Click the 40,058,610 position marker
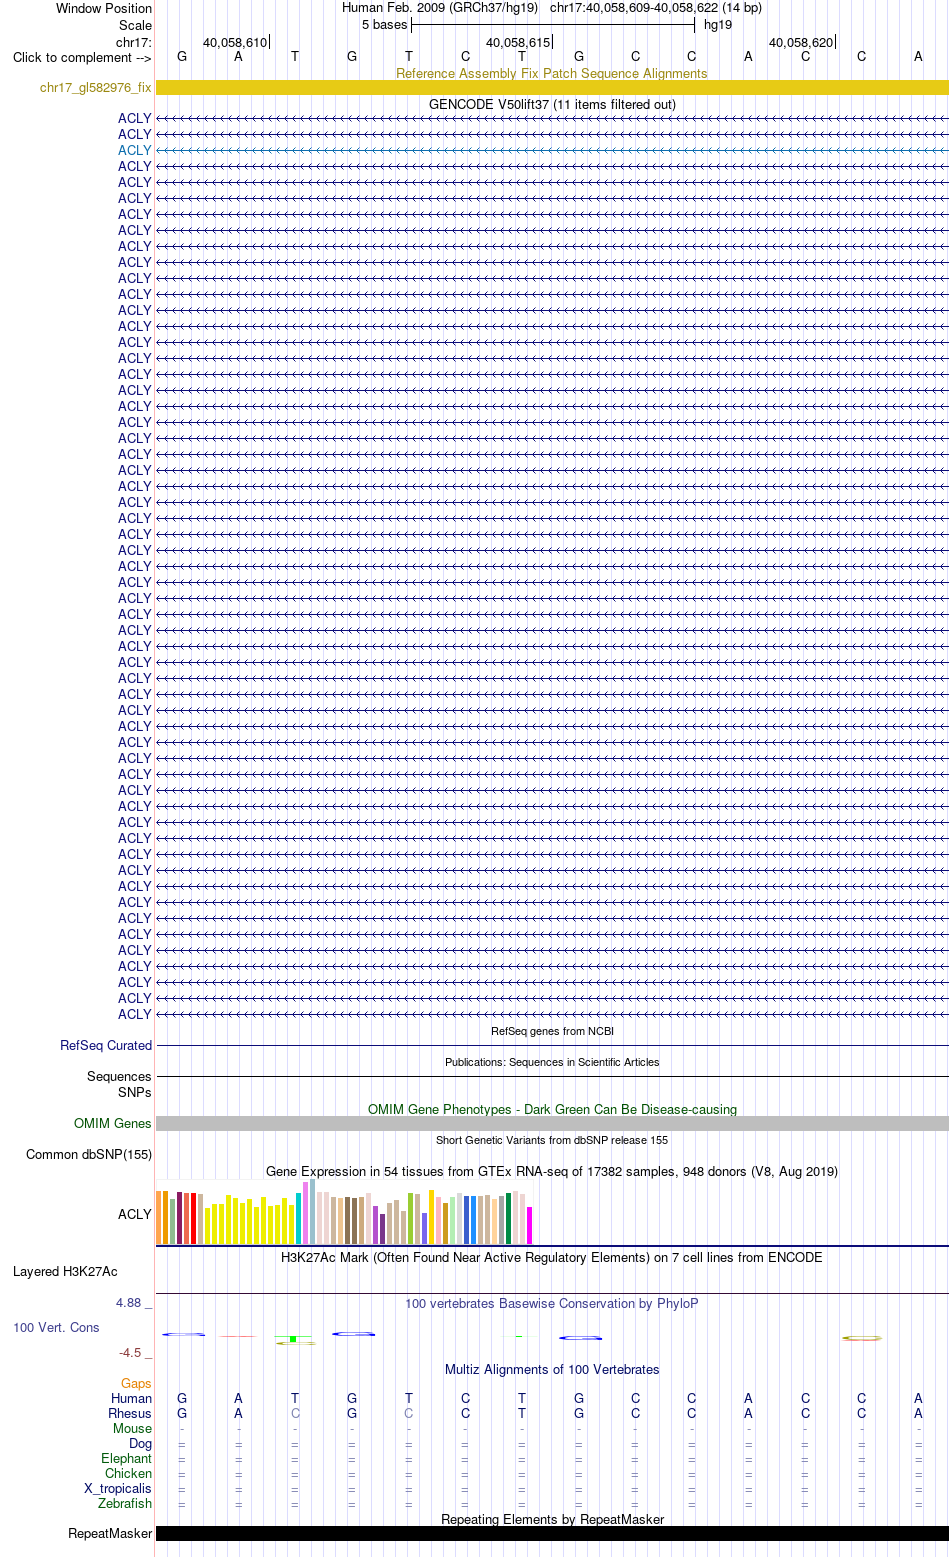The width and height of the screenshot is (950, 1557). (x=235, y=42)
